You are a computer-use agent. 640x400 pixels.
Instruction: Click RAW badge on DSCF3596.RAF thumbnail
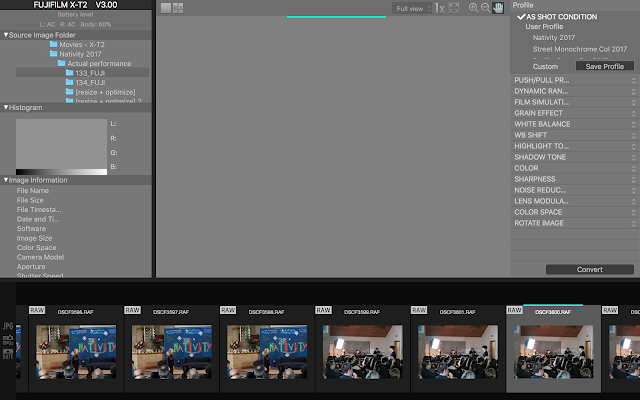(x=37, y=310)
